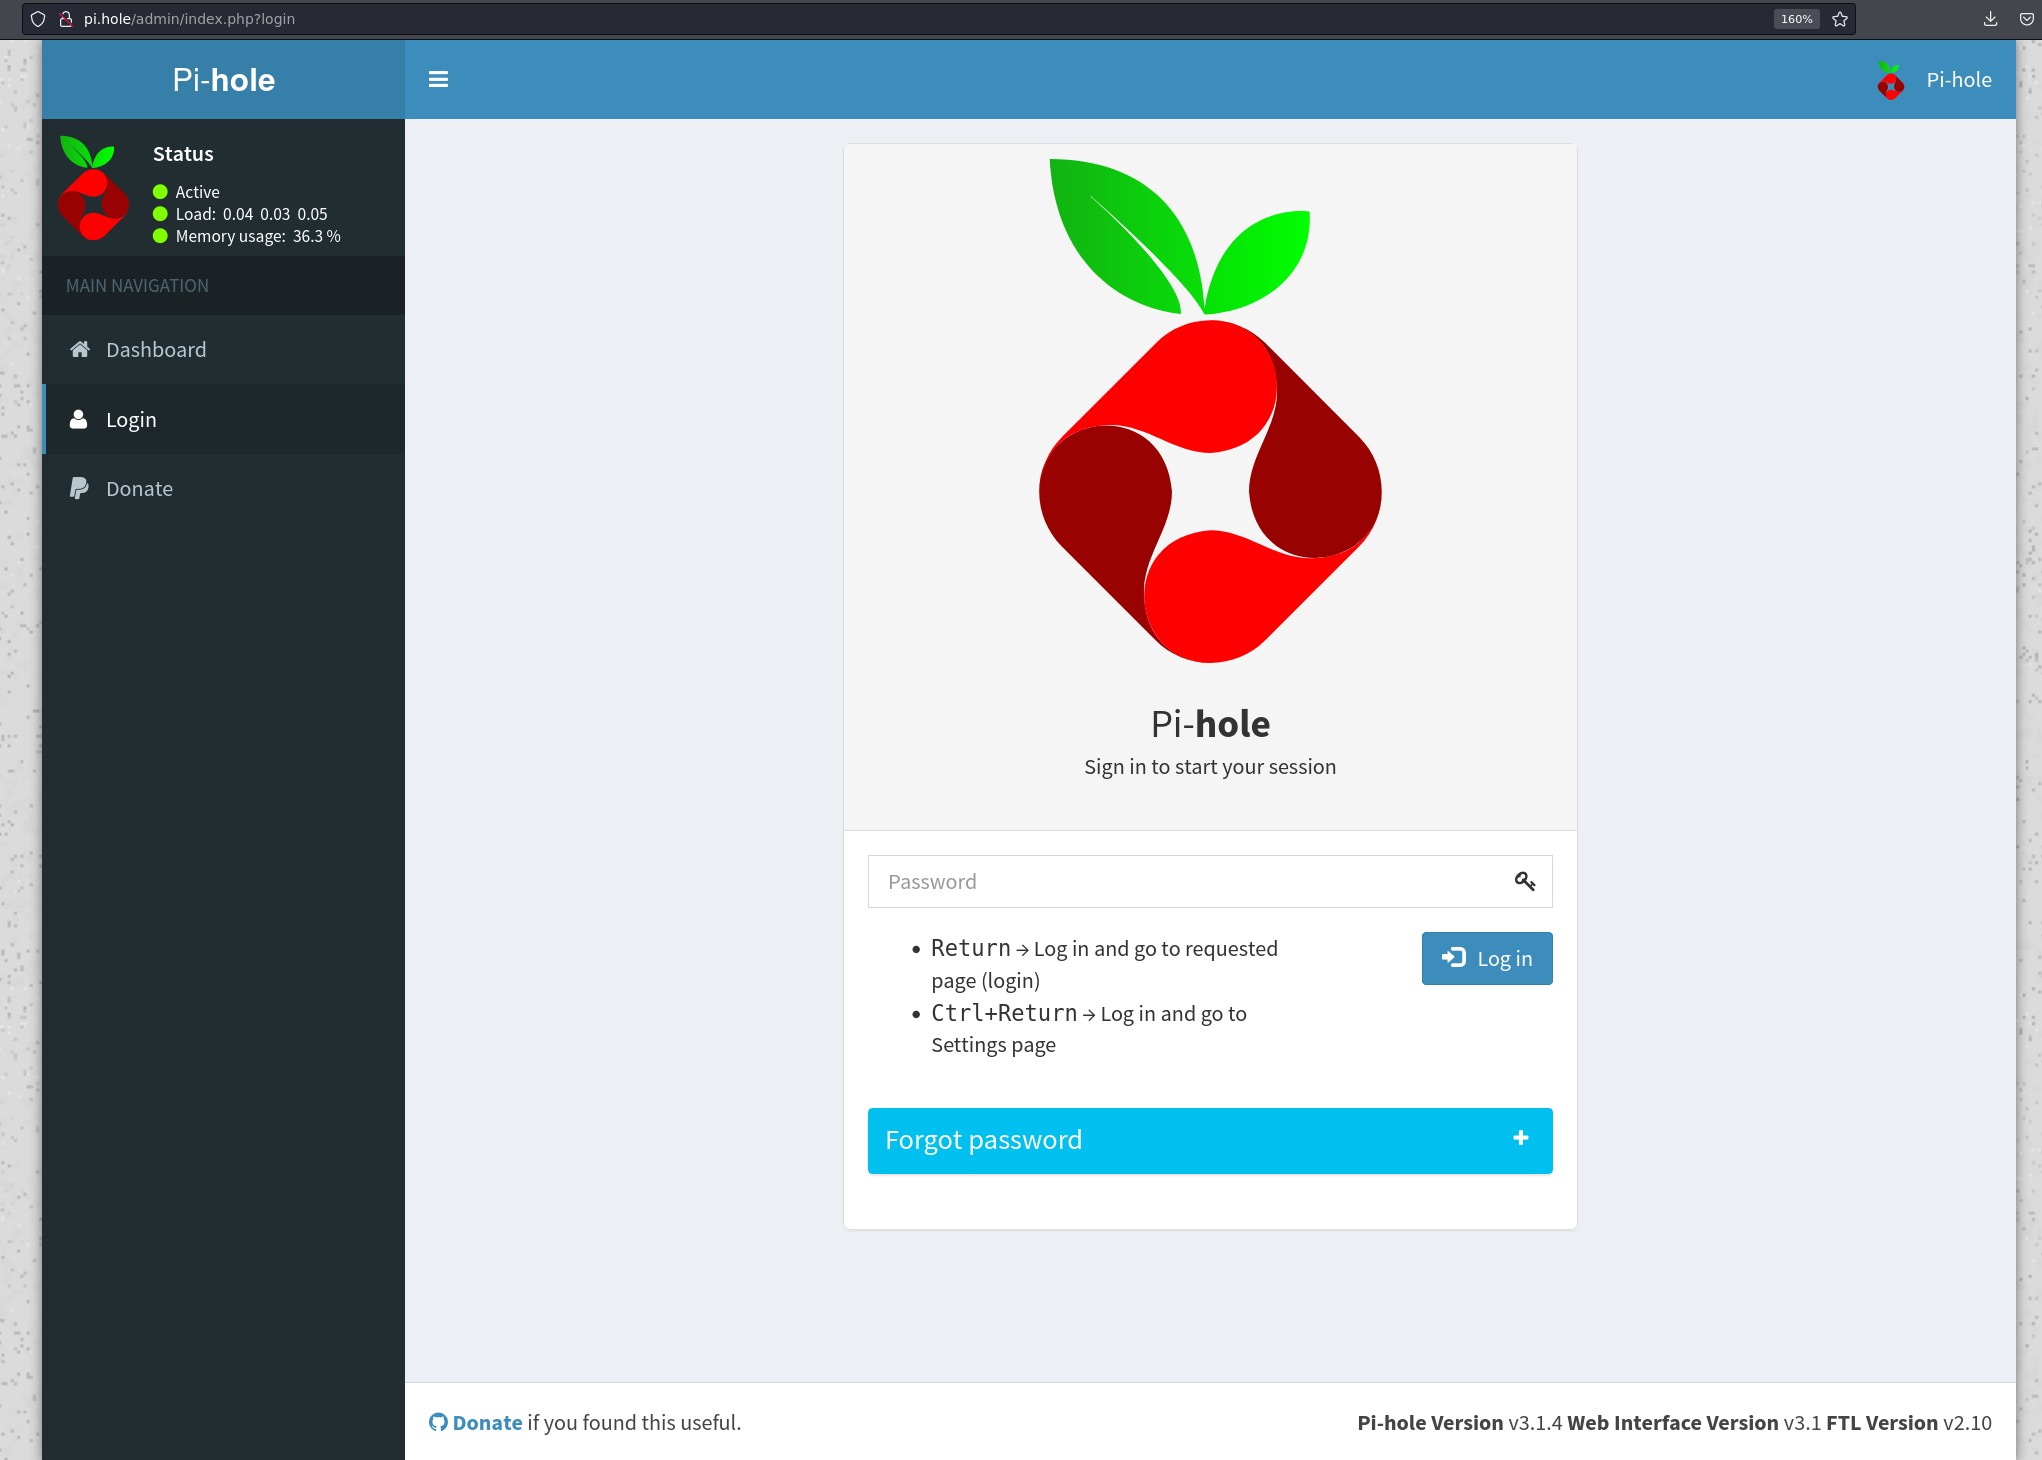This screenshot has height=1460, width=2042.
Task: Click the key icon in the Password field
Action: (x=1525, y=881)
